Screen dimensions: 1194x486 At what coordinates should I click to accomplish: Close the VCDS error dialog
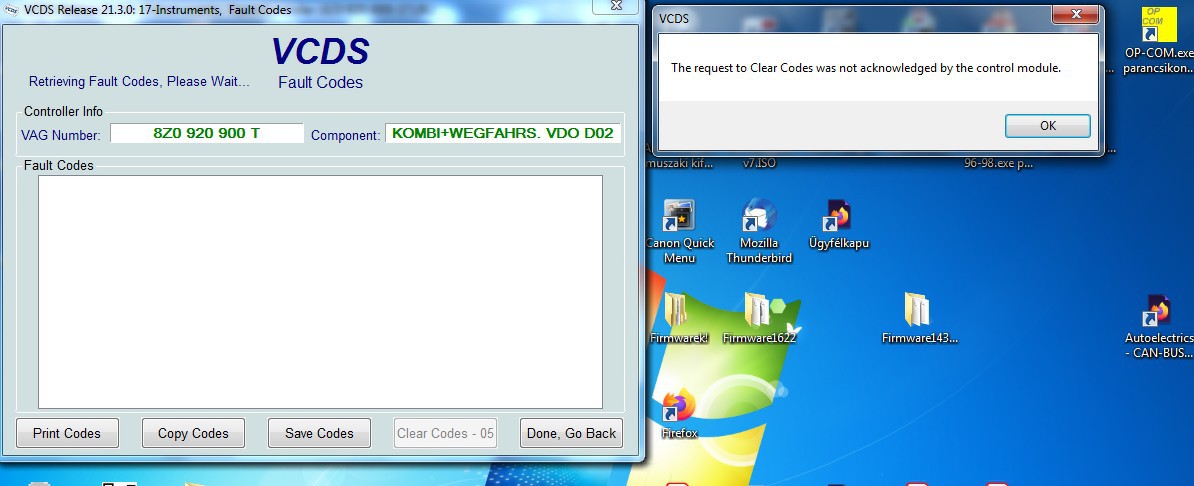tap(1076, 14)
